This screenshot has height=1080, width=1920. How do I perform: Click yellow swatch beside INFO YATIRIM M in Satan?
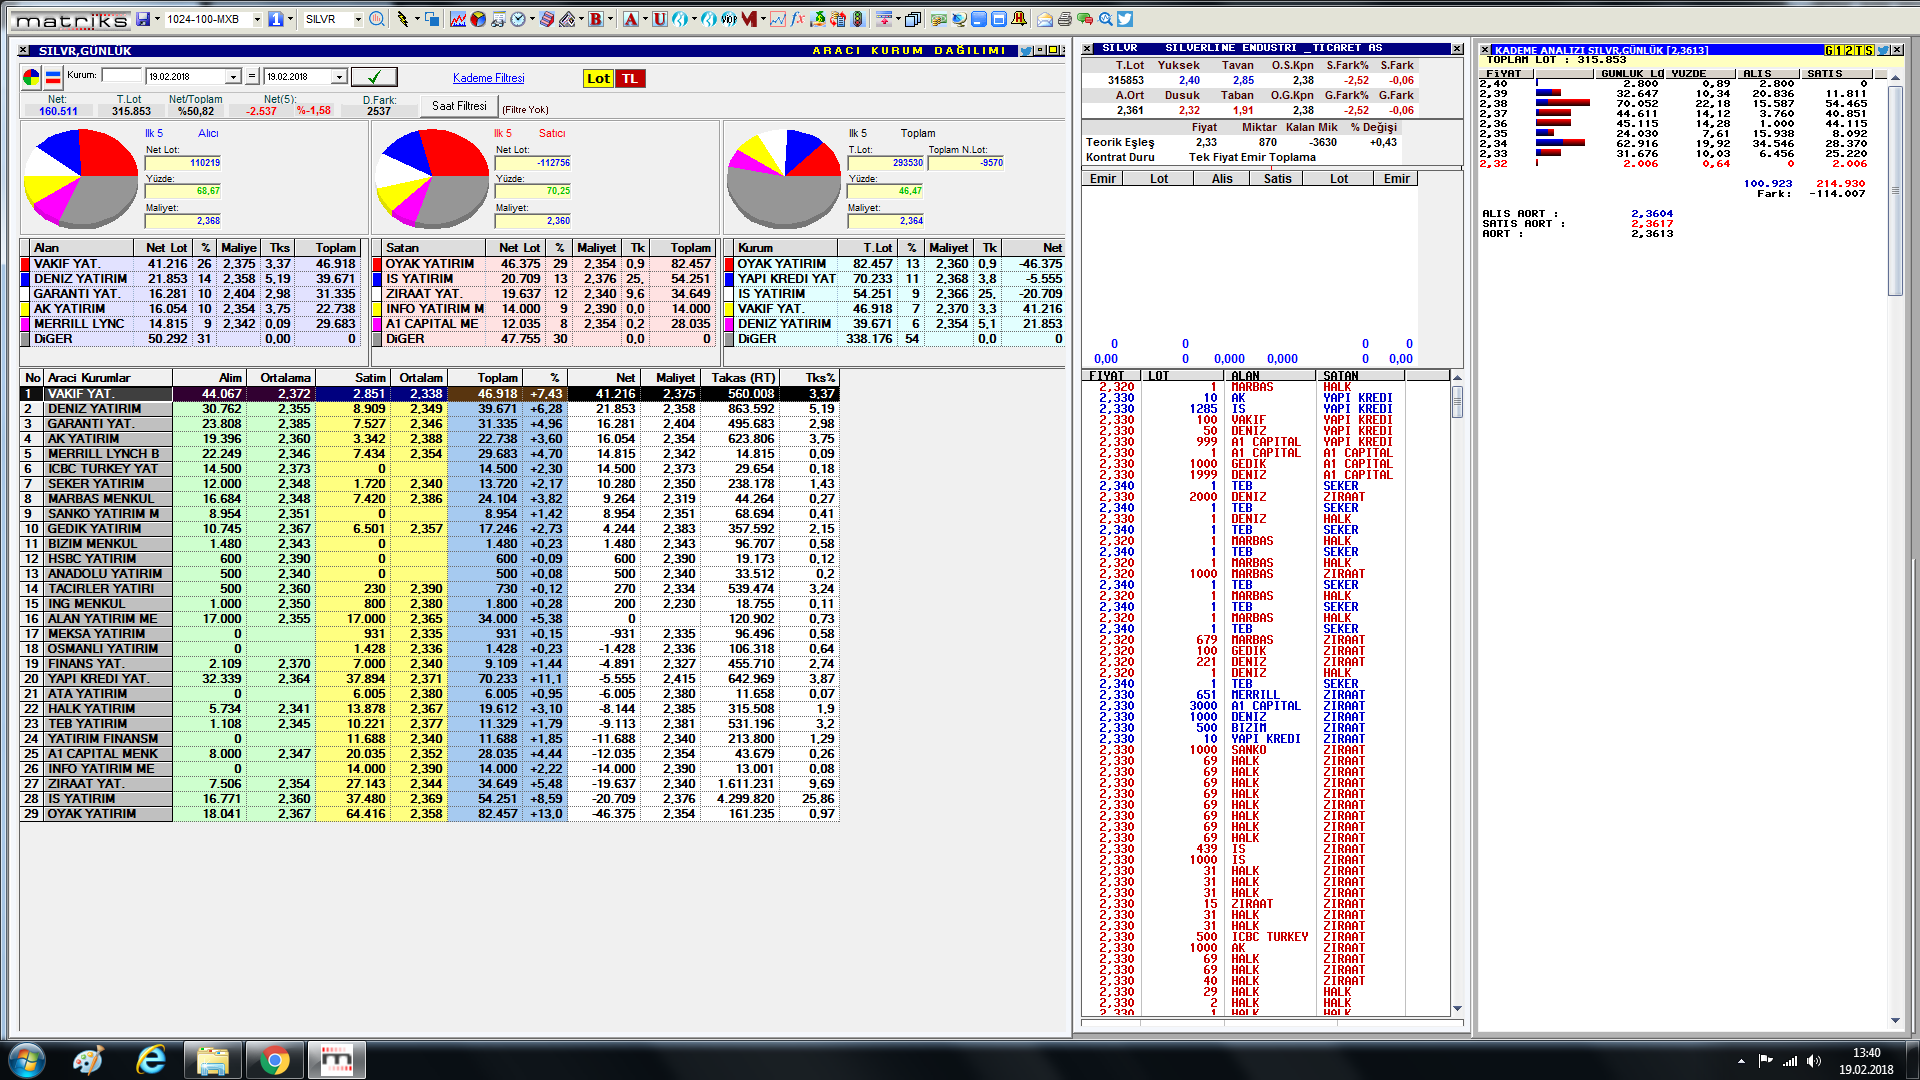pyautogui.click(x=378, y=309)
